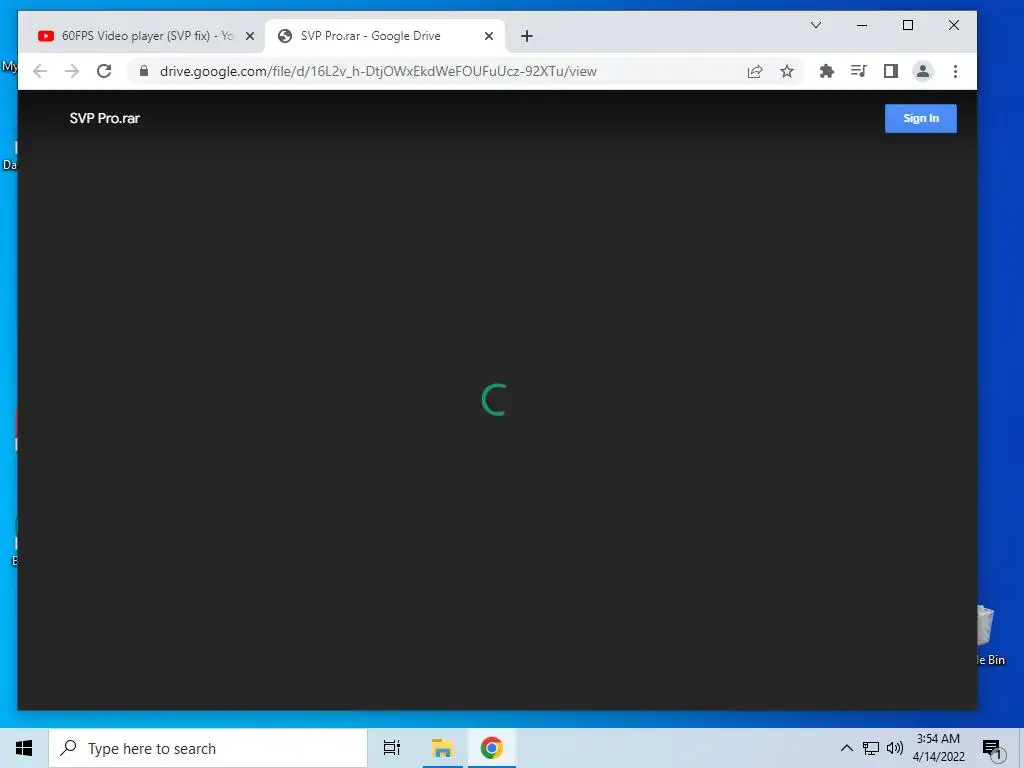Show hidden system tray icons
Screen dimensions: 1024x768
click(846, 748)
